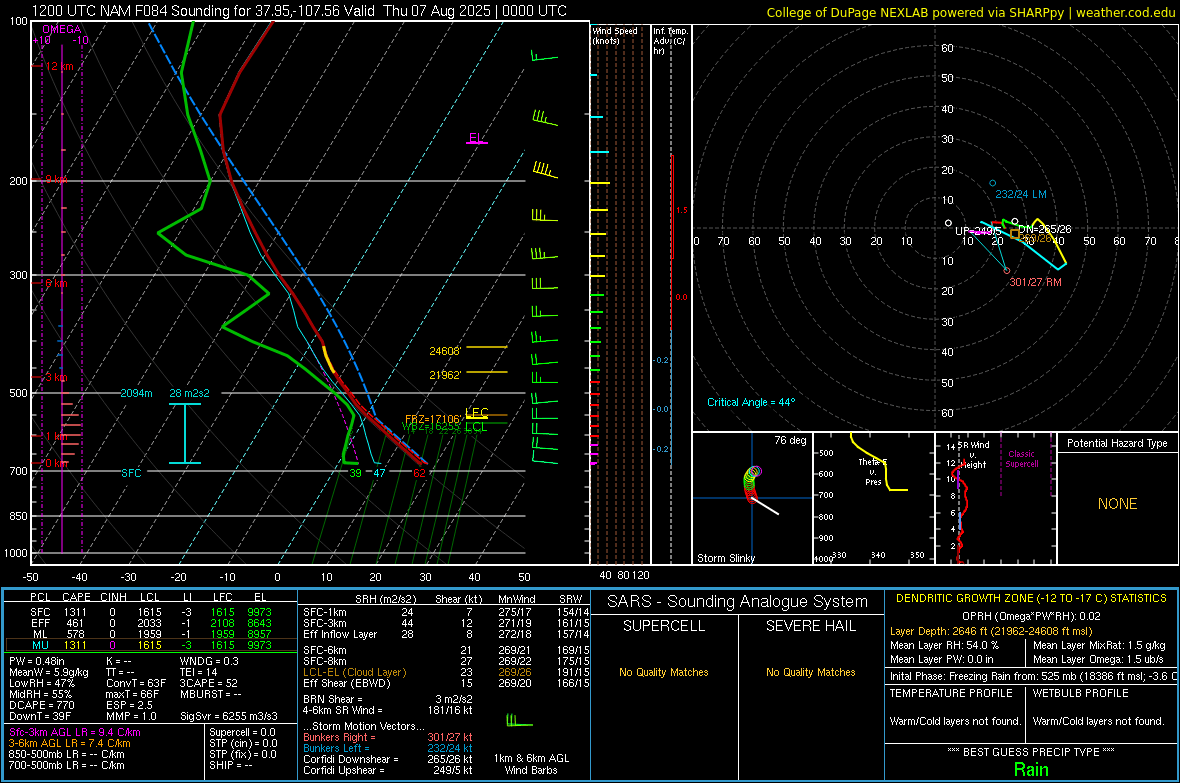Select the EFF parcel row
Viewport: 1180px width, 783px height.
[x=152, y=623]
